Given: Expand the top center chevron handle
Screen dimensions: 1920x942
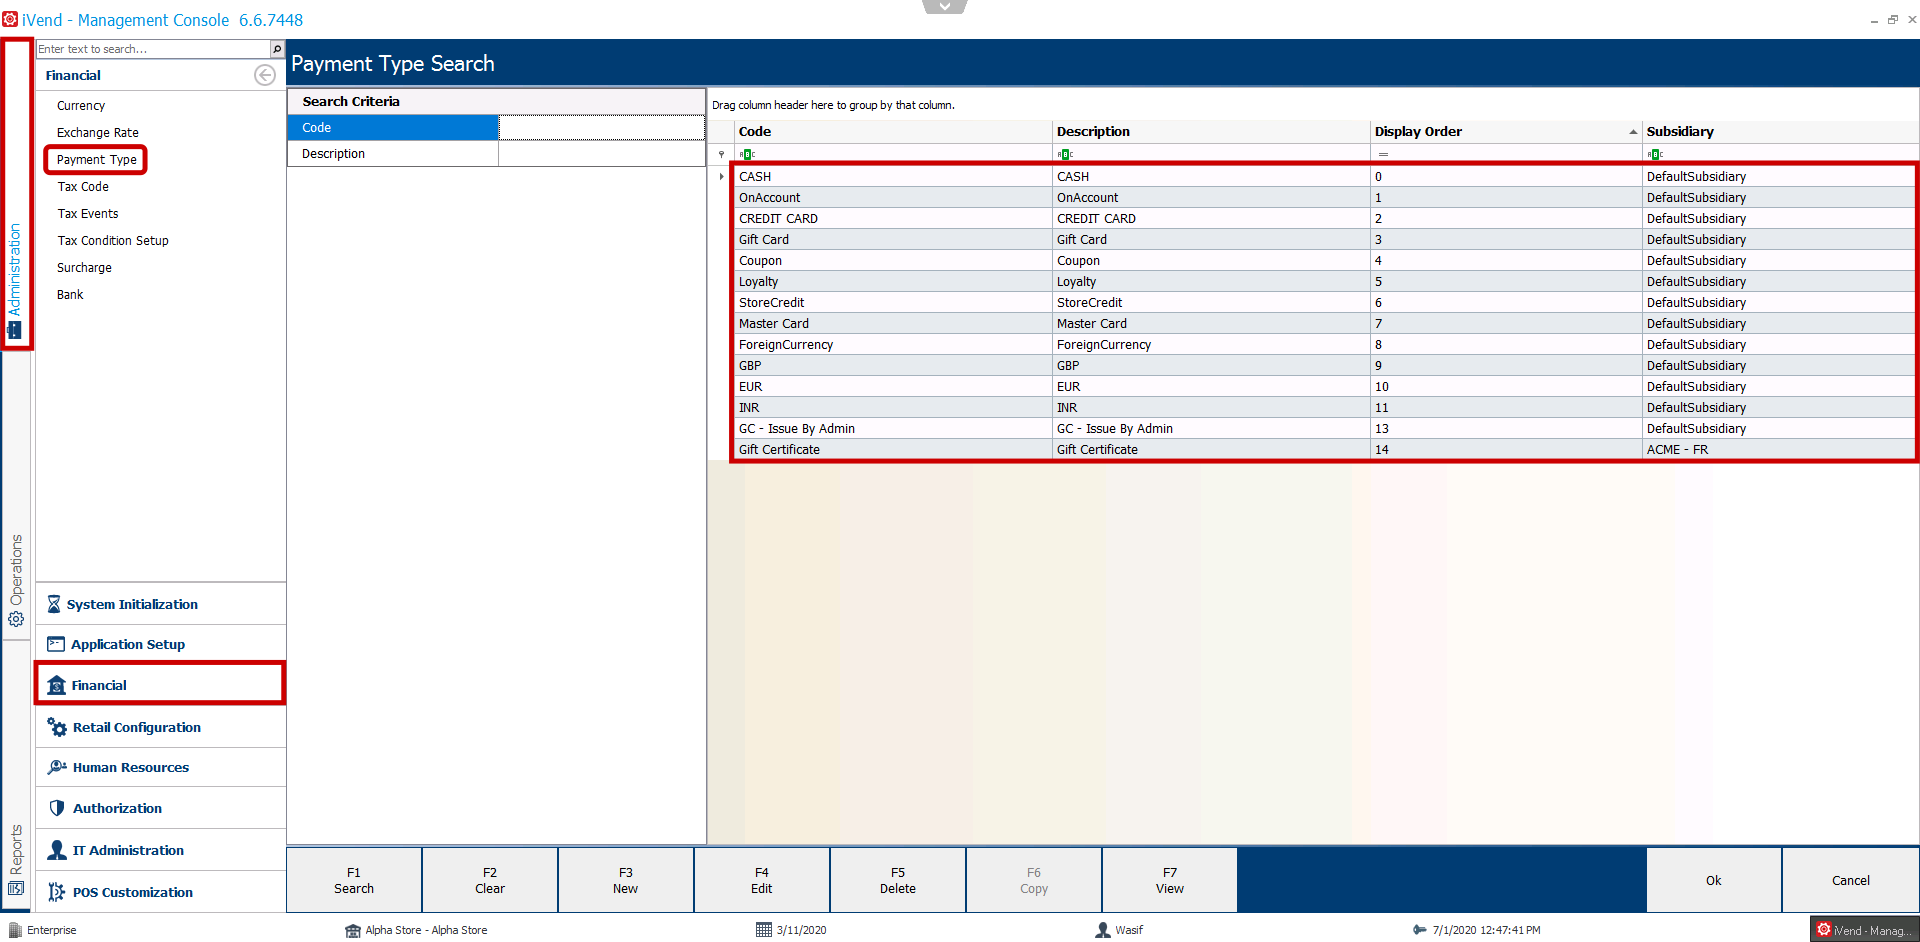Looking at the screenshot, I should pyautogui.click(x=945, y=6).
